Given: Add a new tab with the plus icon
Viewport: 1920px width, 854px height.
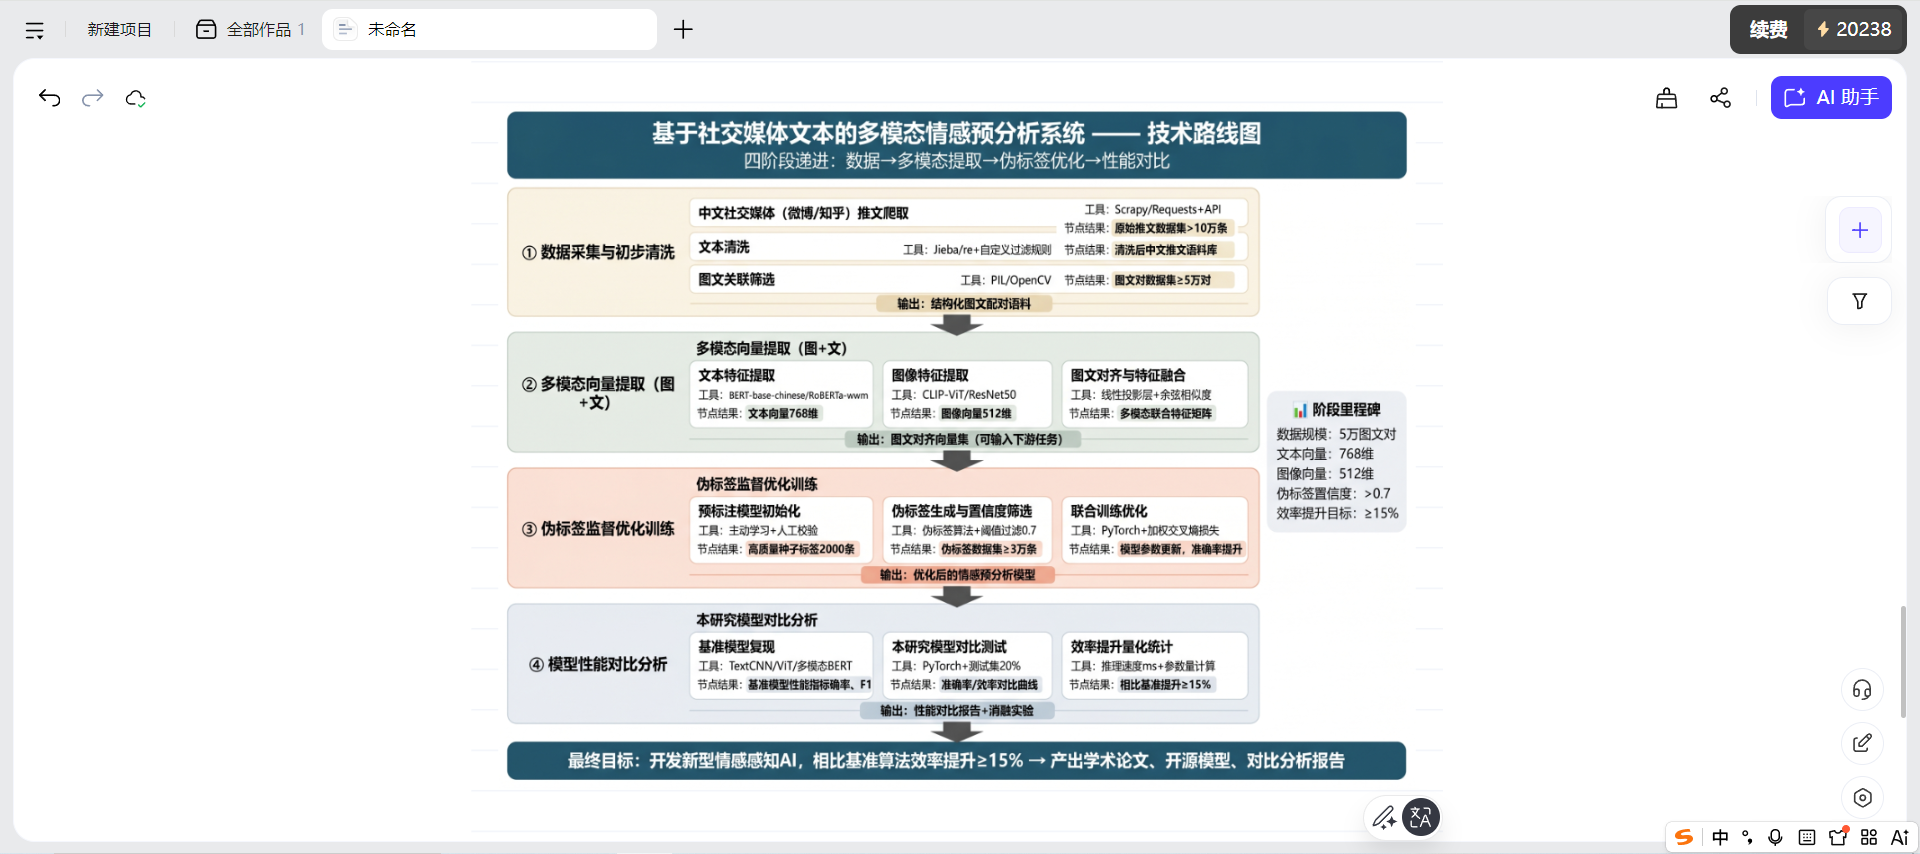Looking at the screenshot, I should coord(683,30).
